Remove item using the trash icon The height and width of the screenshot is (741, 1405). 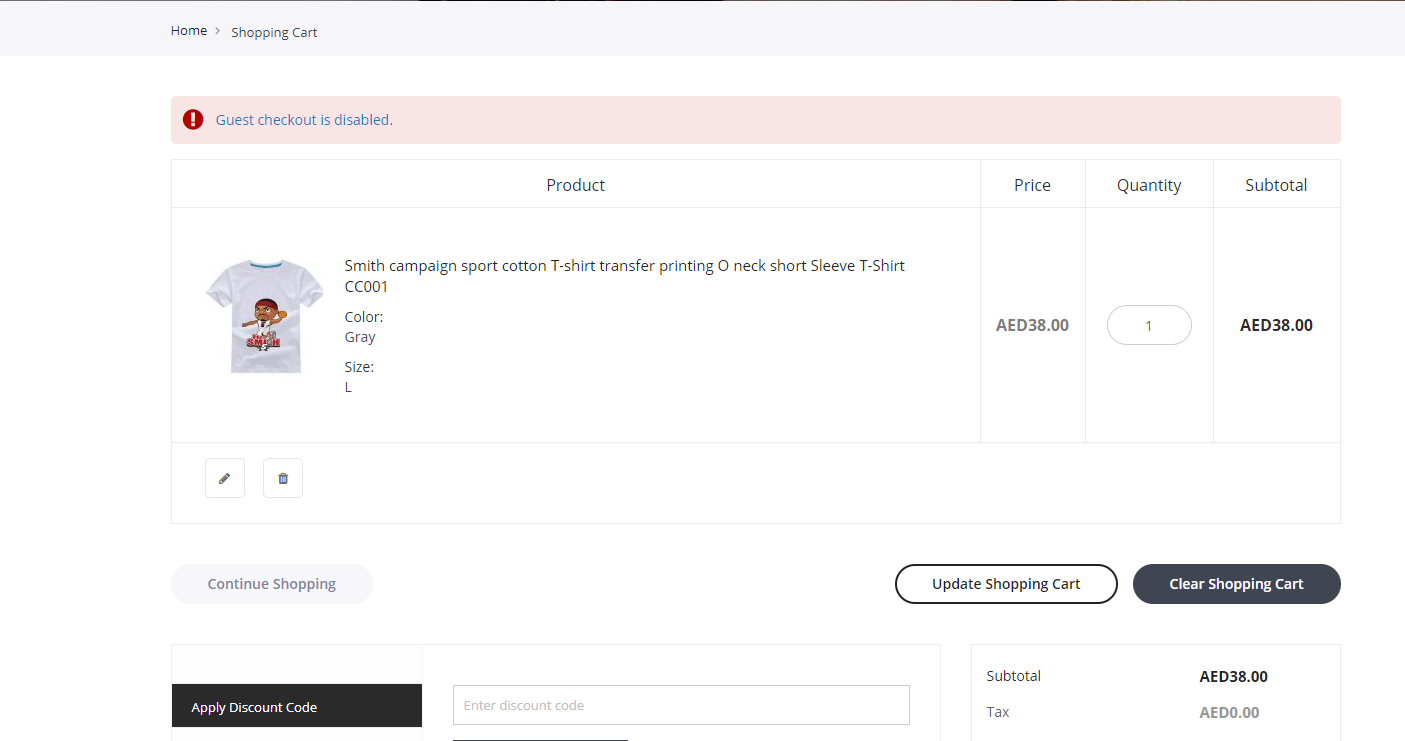(x=283, y=478)
